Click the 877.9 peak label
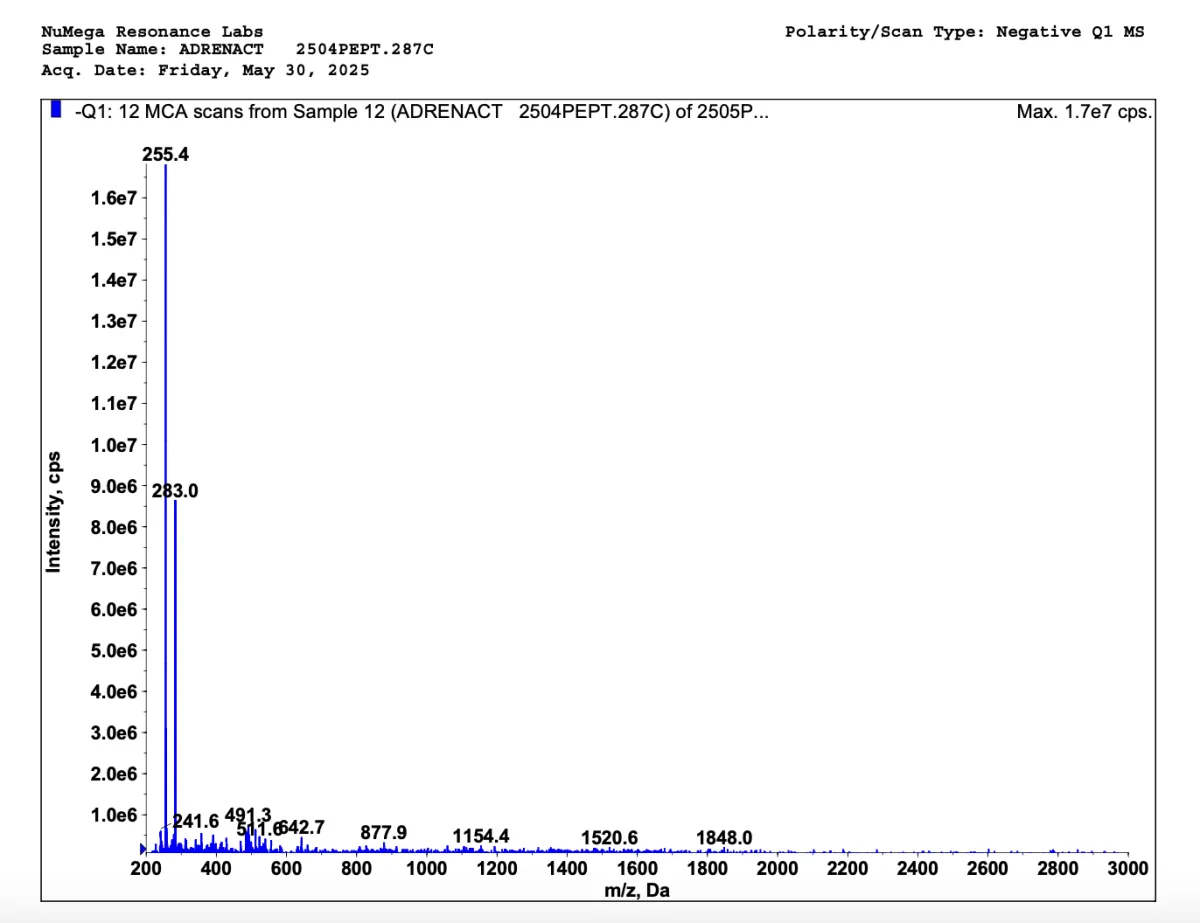This screenshot has height=923, width=1200. [384, 833]
